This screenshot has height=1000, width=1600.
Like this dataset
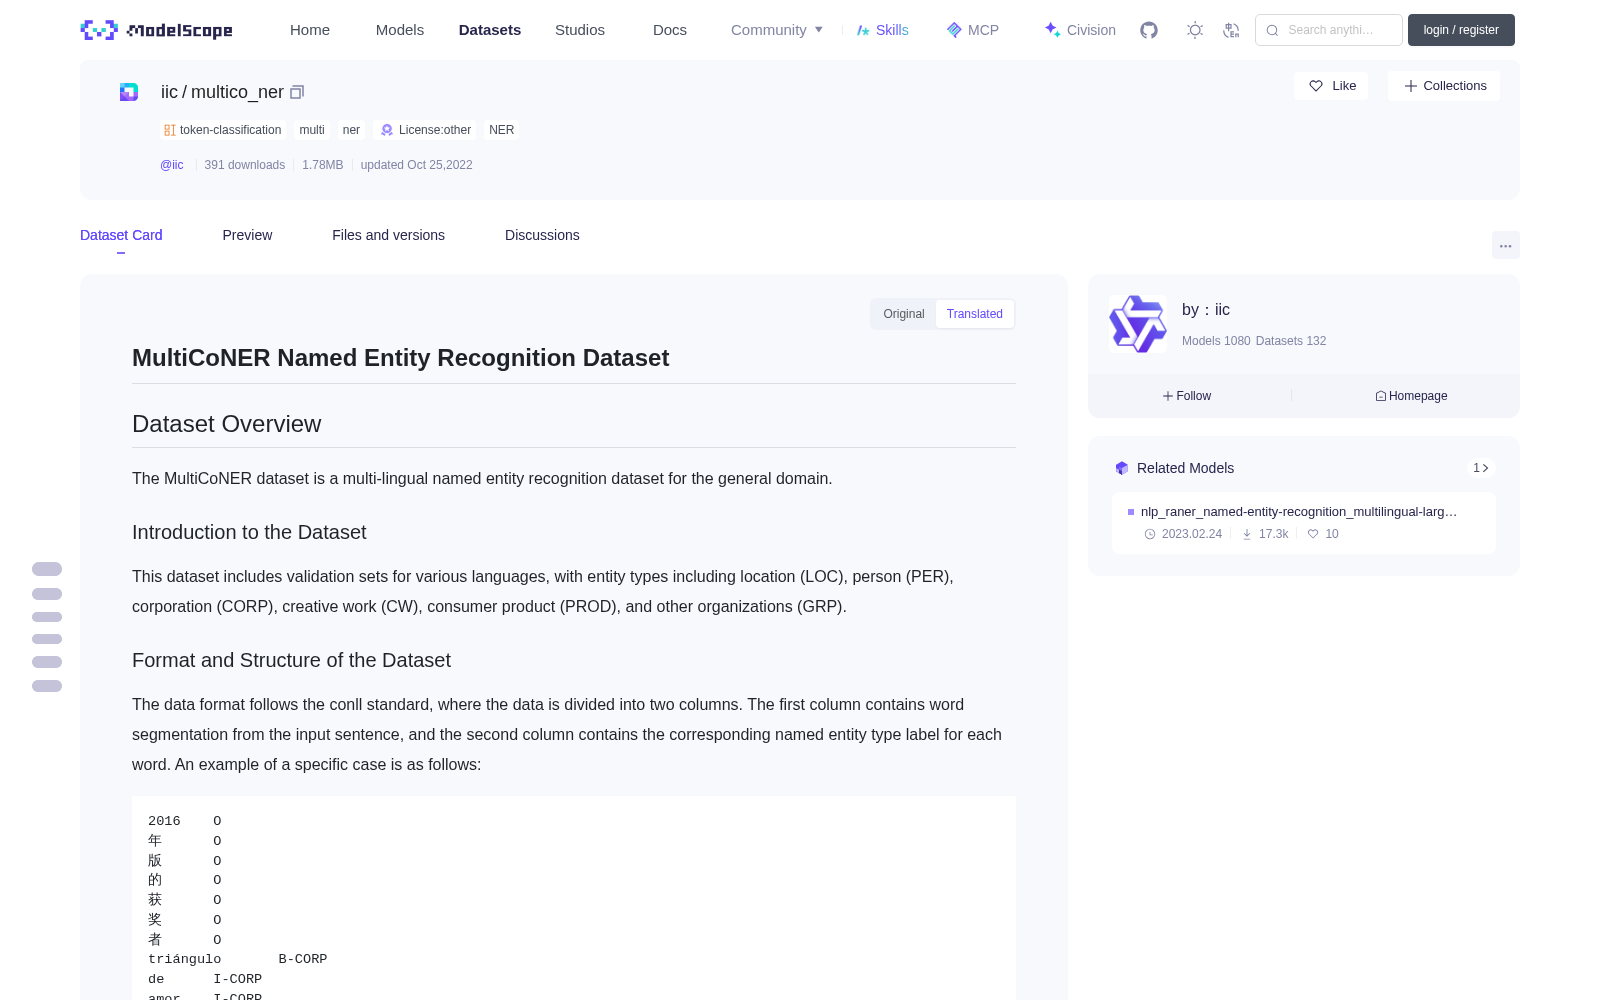coord(1331,86)
